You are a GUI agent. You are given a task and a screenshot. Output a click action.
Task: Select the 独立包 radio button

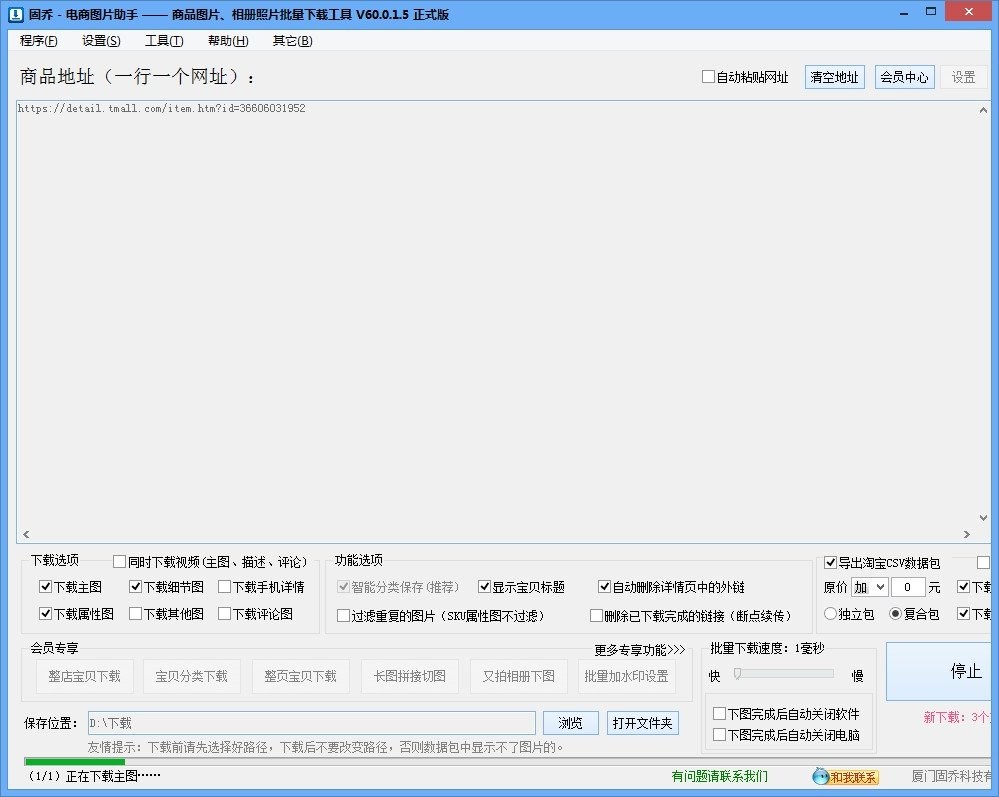click(831, 614)
